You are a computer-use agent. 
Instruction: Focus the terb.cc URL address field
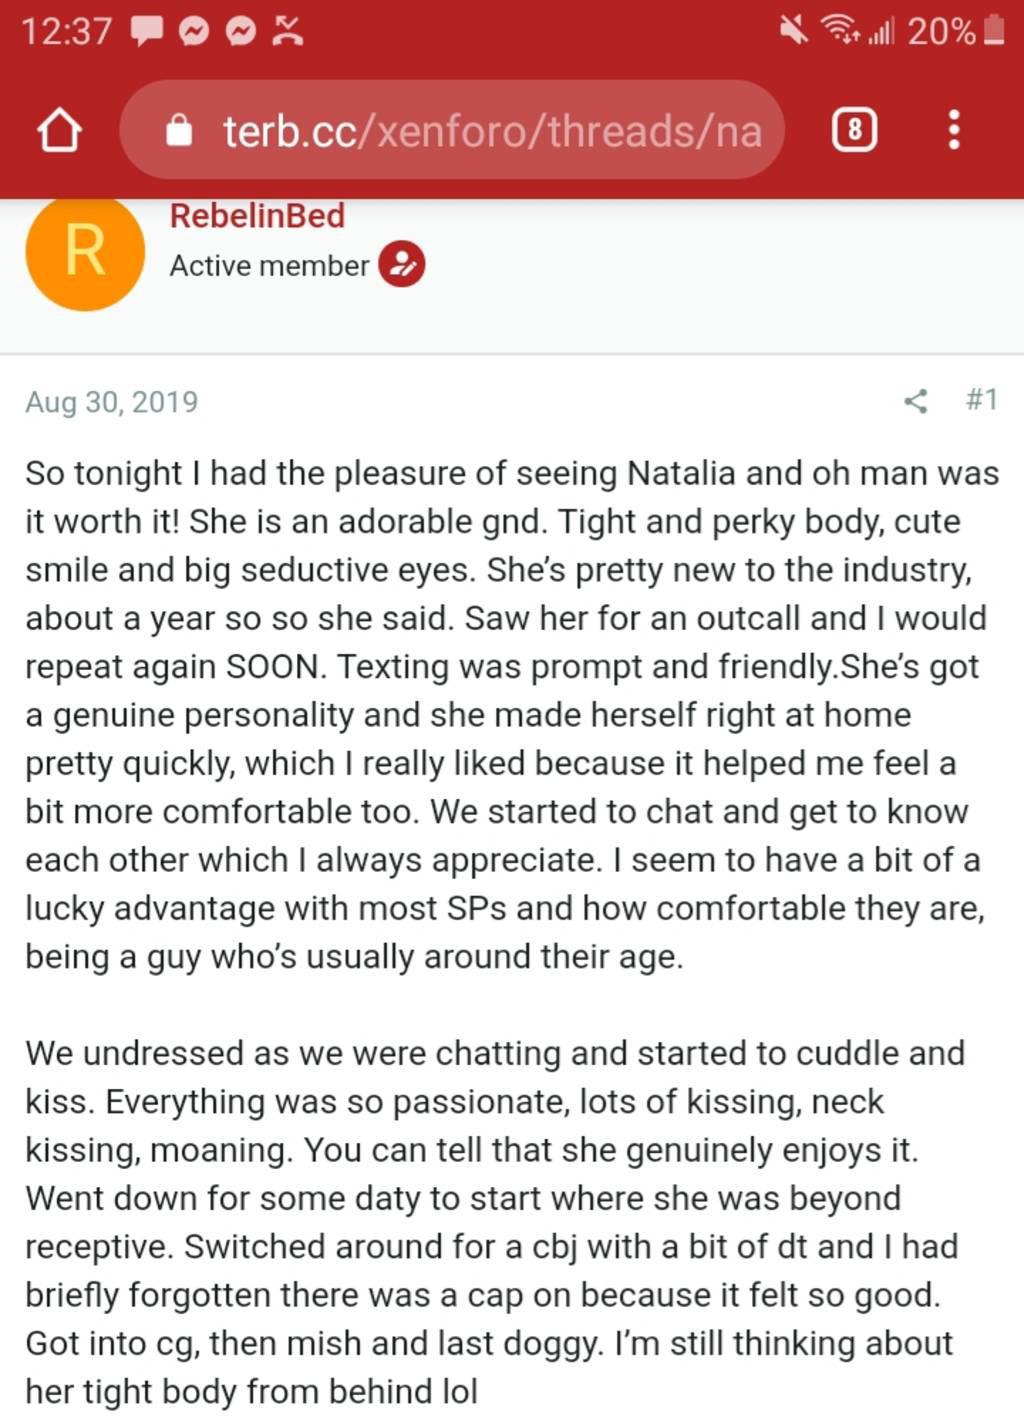[x=490, y=131]
